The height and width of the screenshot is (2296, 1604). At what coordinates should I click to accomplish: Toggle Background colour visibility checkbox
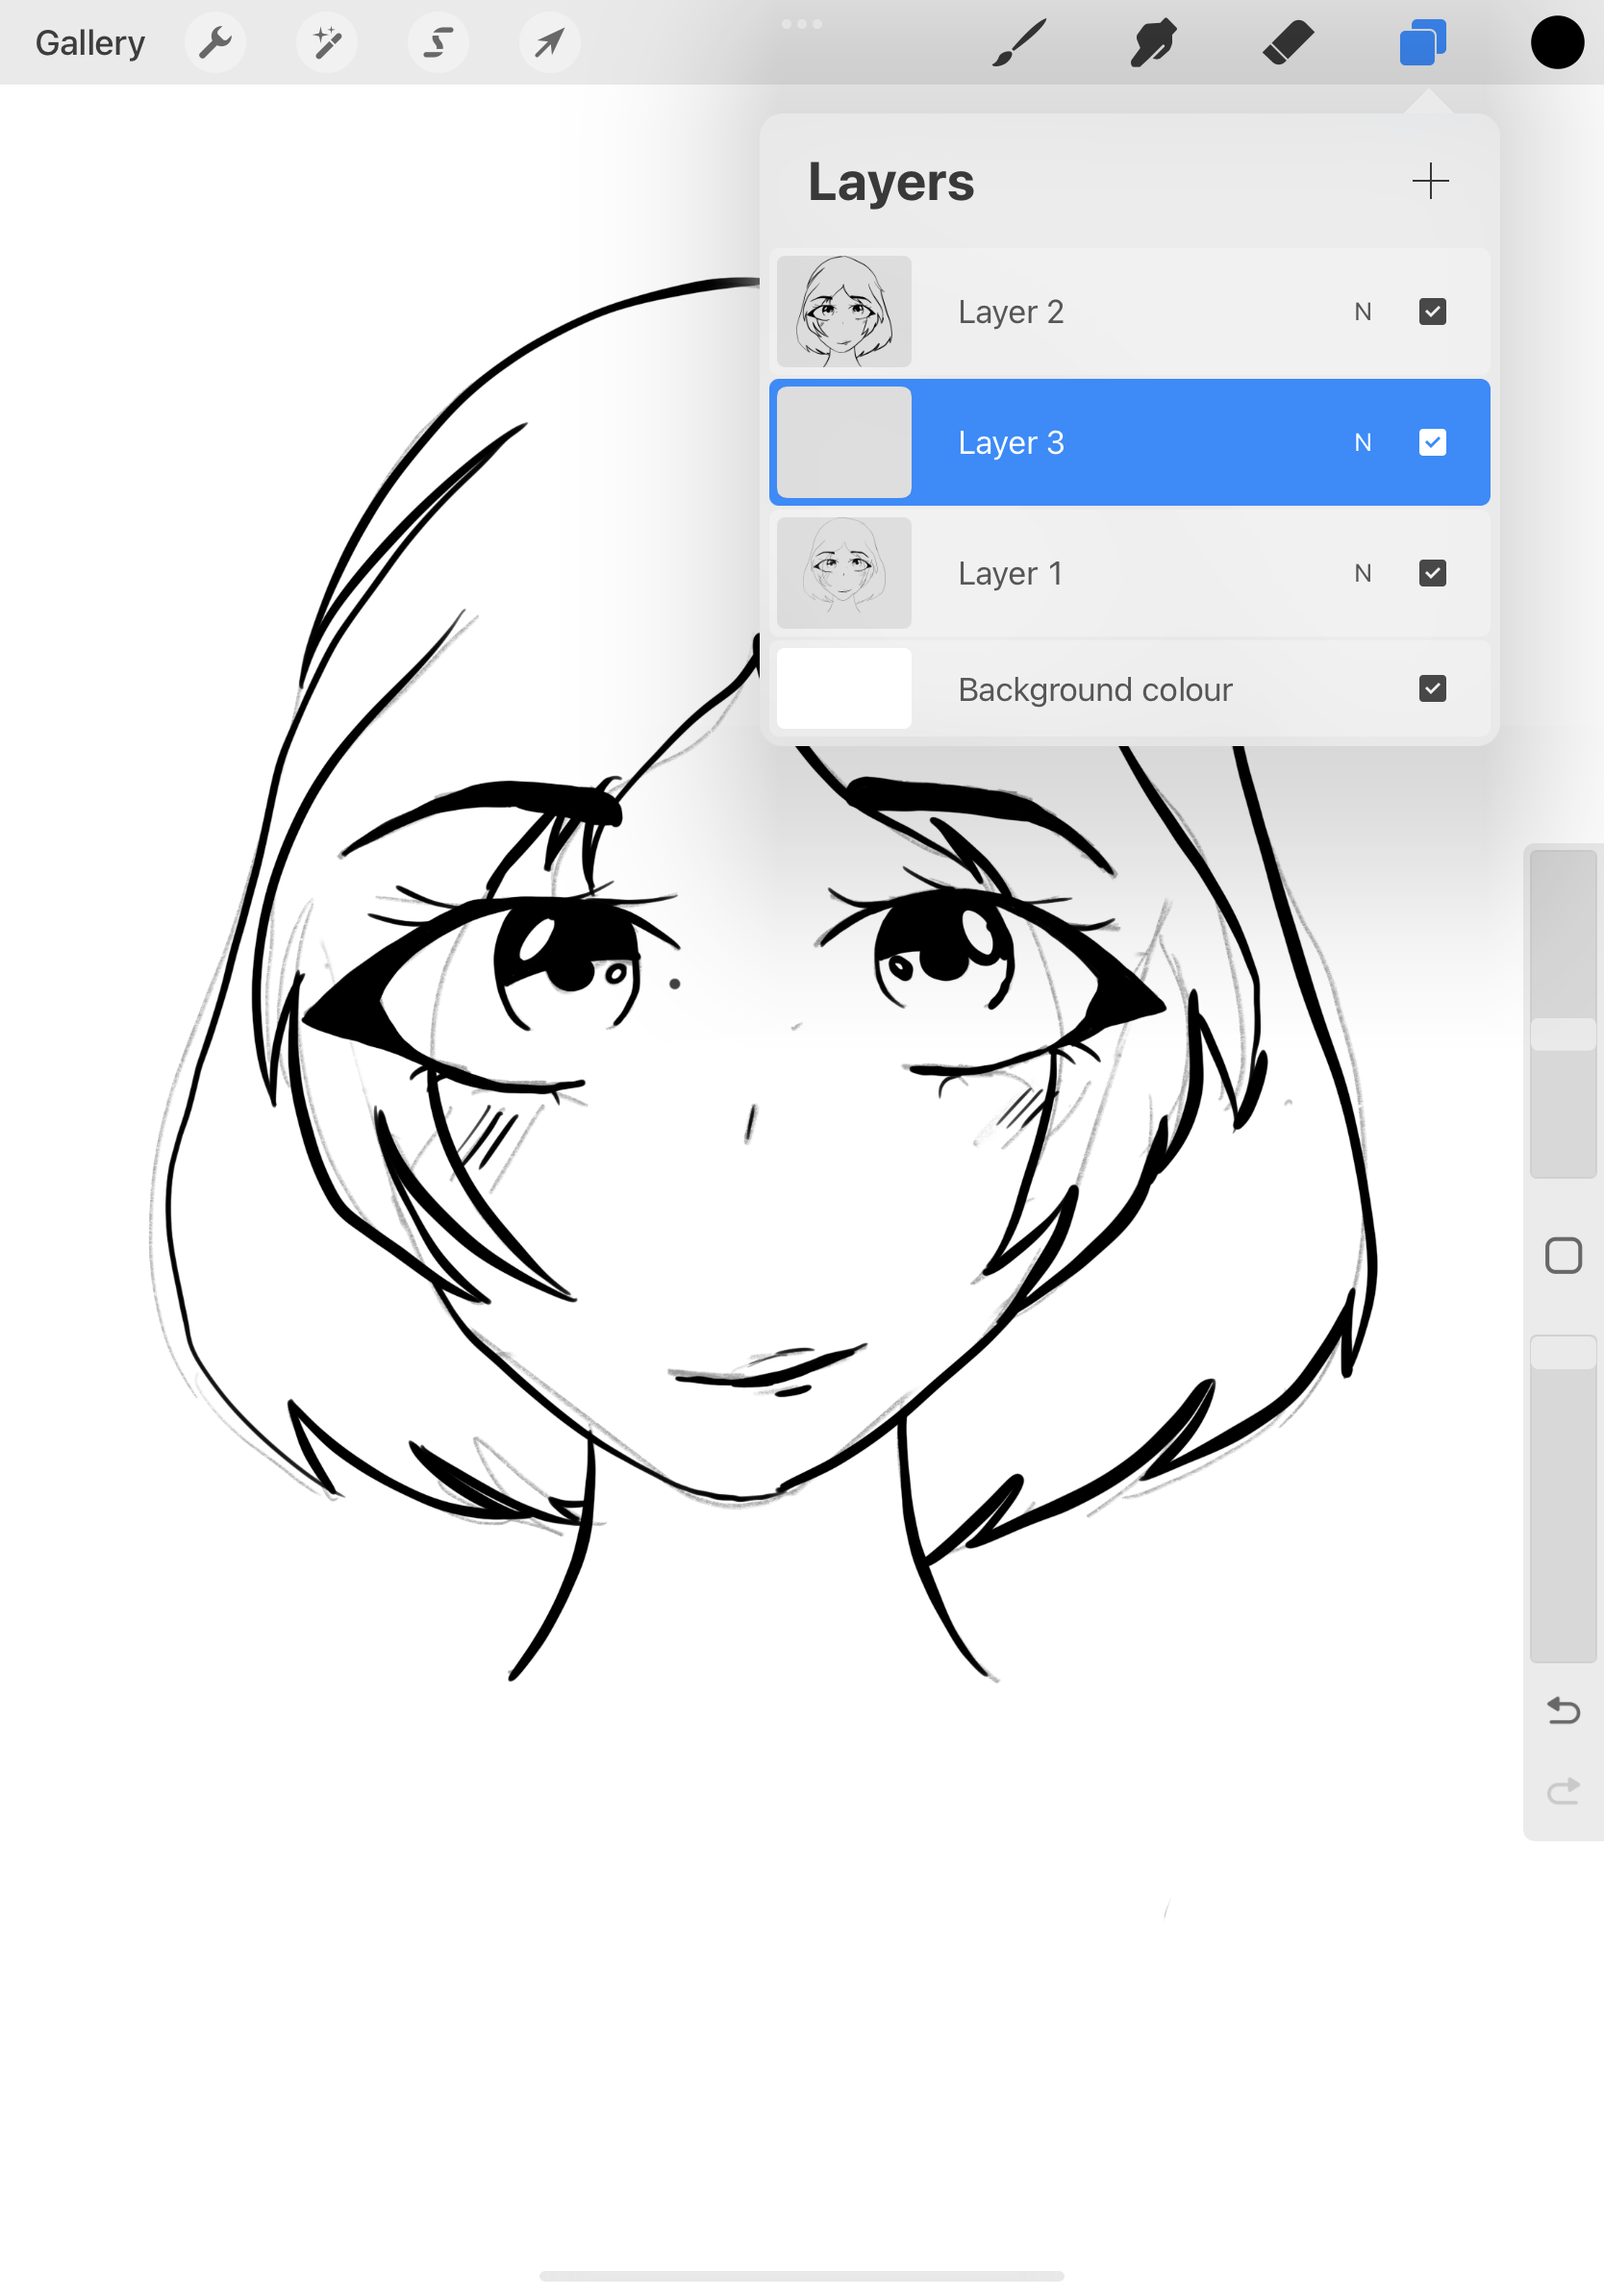pyautogui.click(x=1432, y=688)
